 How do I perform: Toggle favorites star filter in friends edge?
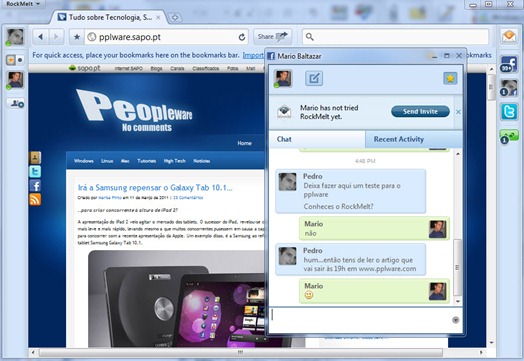coord(11,60)
